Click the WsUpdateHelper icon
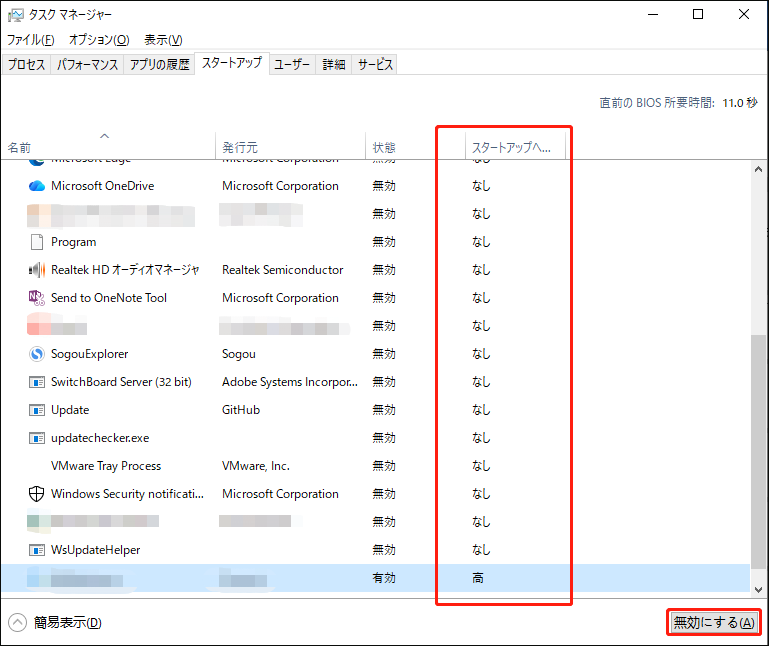 pyautogui.click(x=37, y=550)
